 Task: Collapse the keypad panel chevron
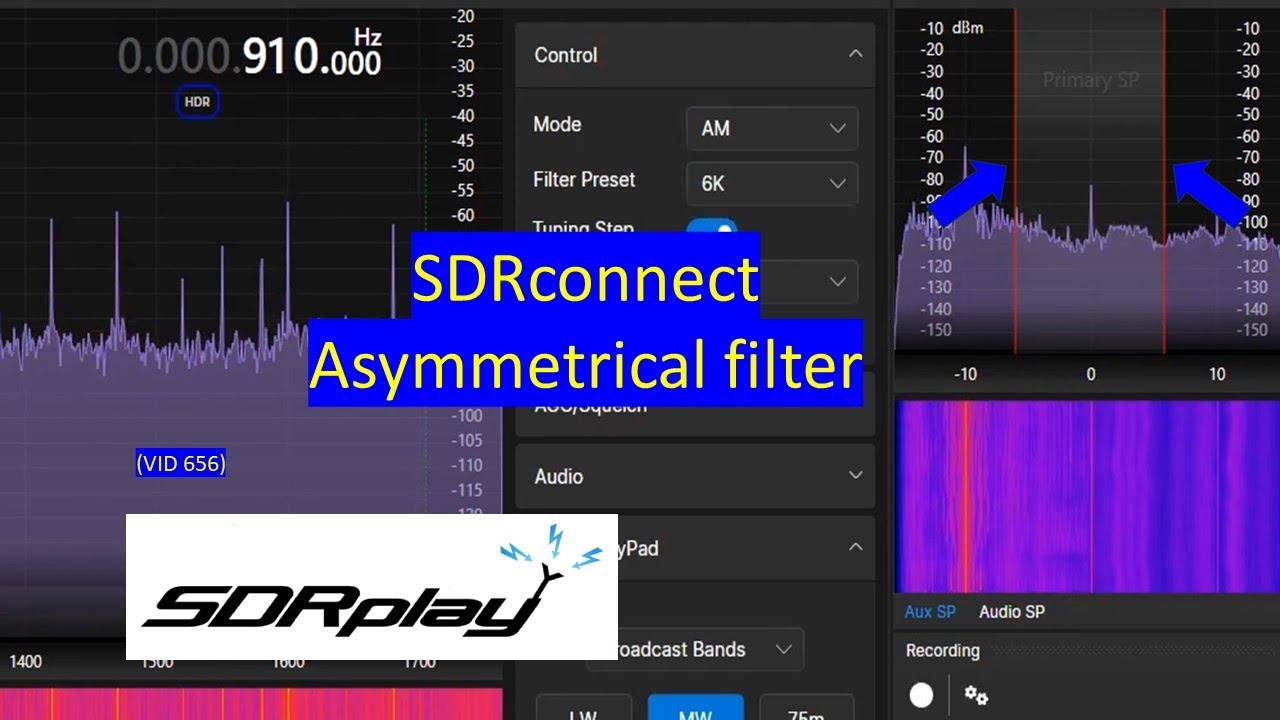855,547
